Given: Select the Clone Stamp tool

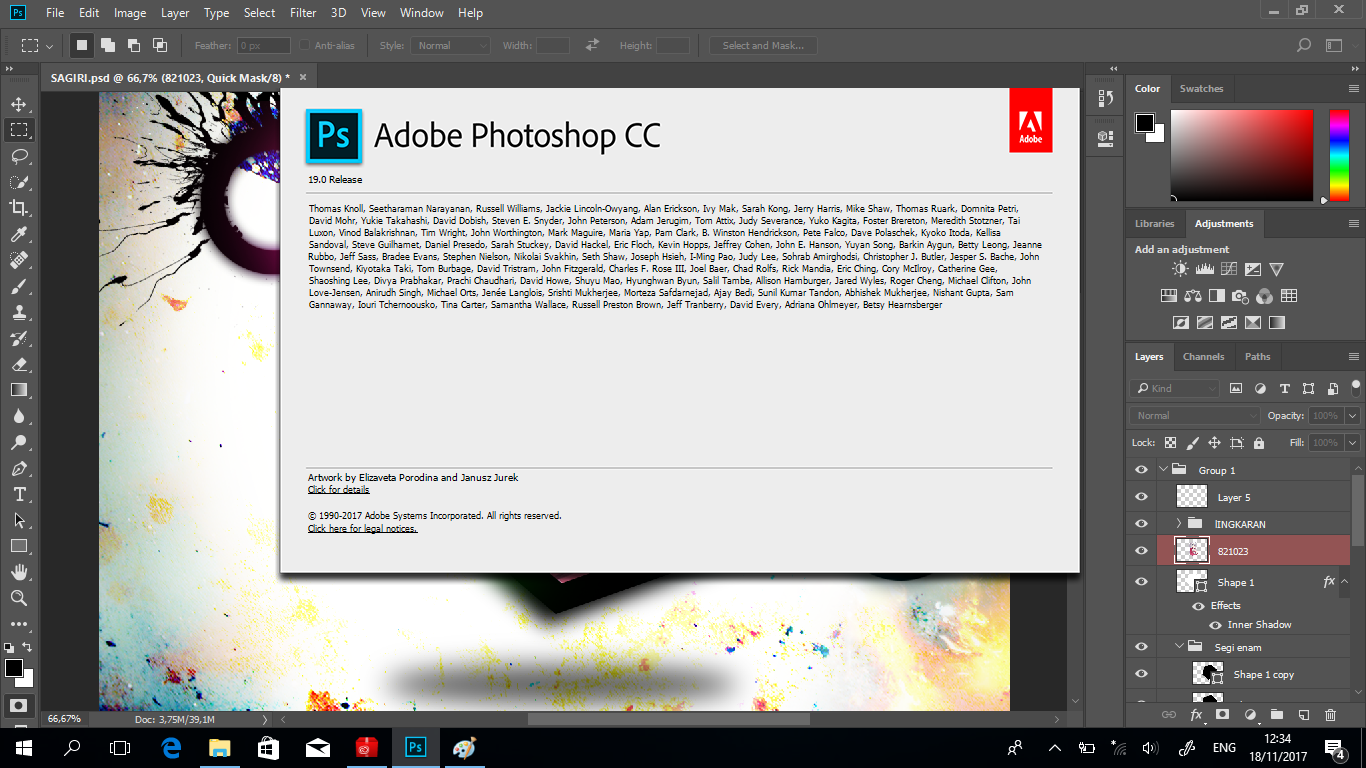Looking at the screenshot, I should coord(18,312).
